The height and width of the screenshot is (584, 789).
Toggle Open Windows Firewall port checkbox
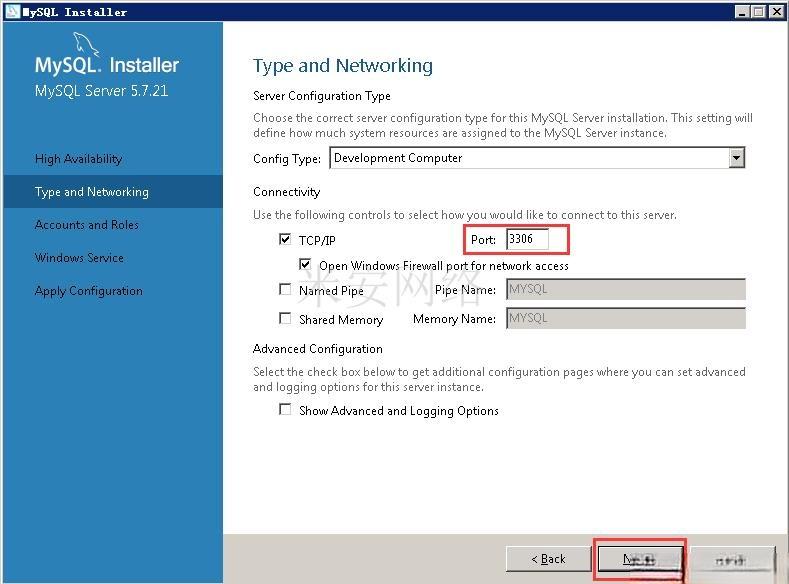point(306,265)
